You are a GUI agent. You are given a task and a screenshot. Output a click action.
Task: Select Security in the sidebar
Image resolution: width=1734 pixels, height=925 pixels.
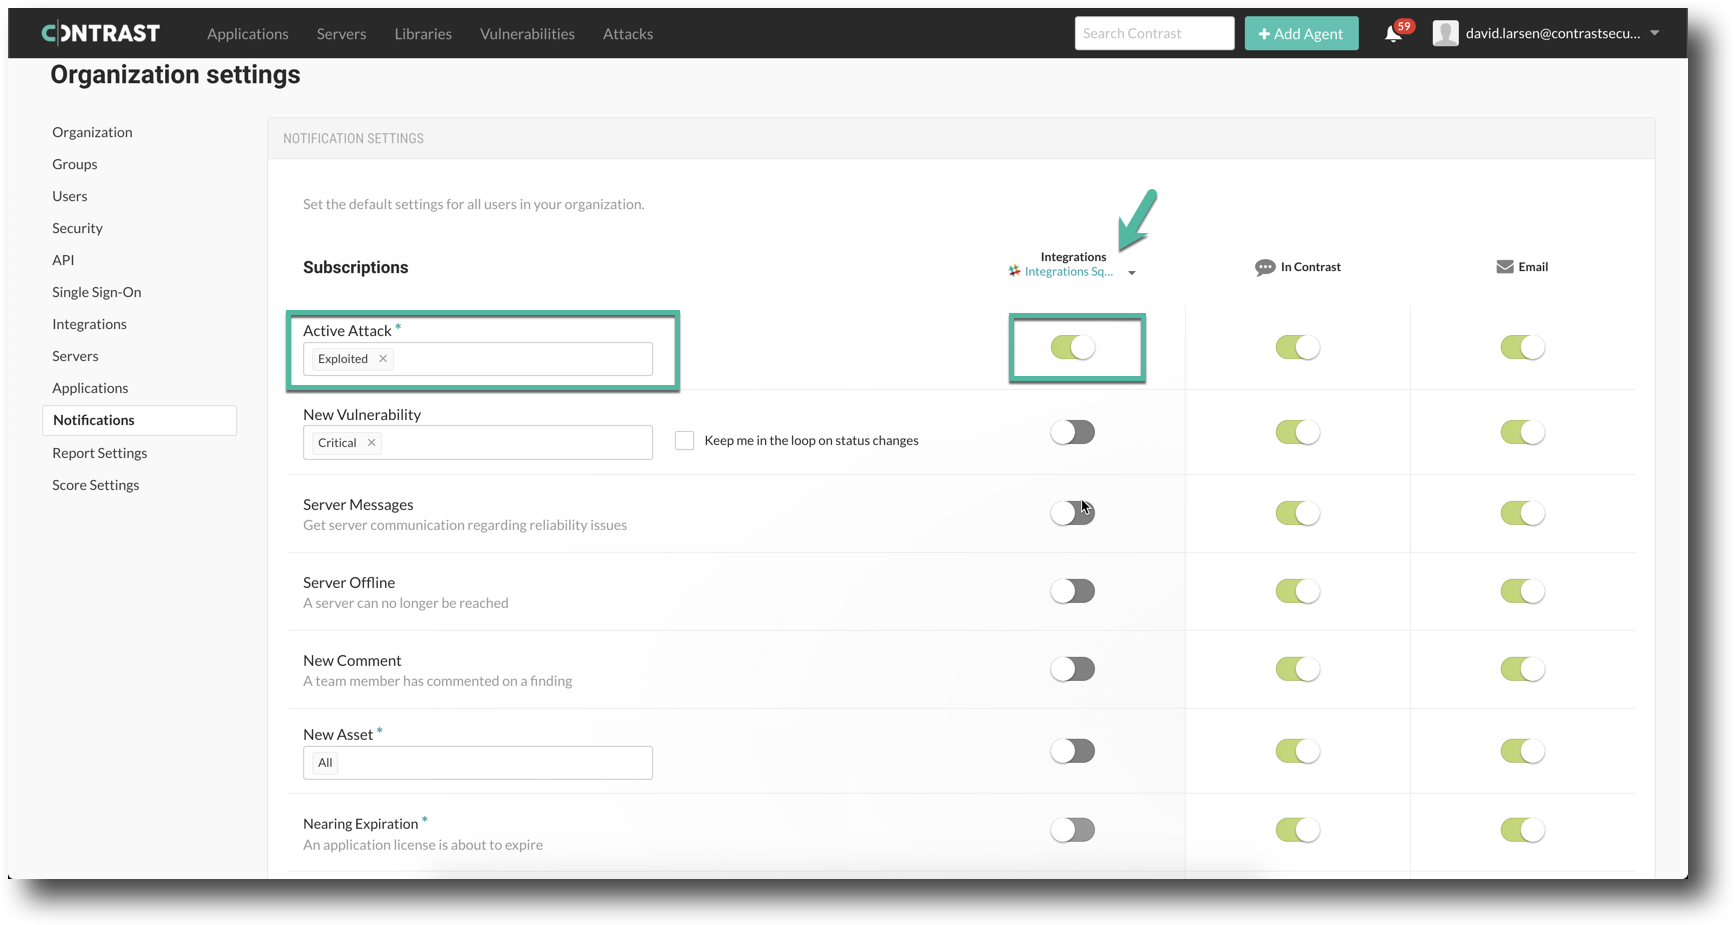pyautogui.click(x=78, y=228)
